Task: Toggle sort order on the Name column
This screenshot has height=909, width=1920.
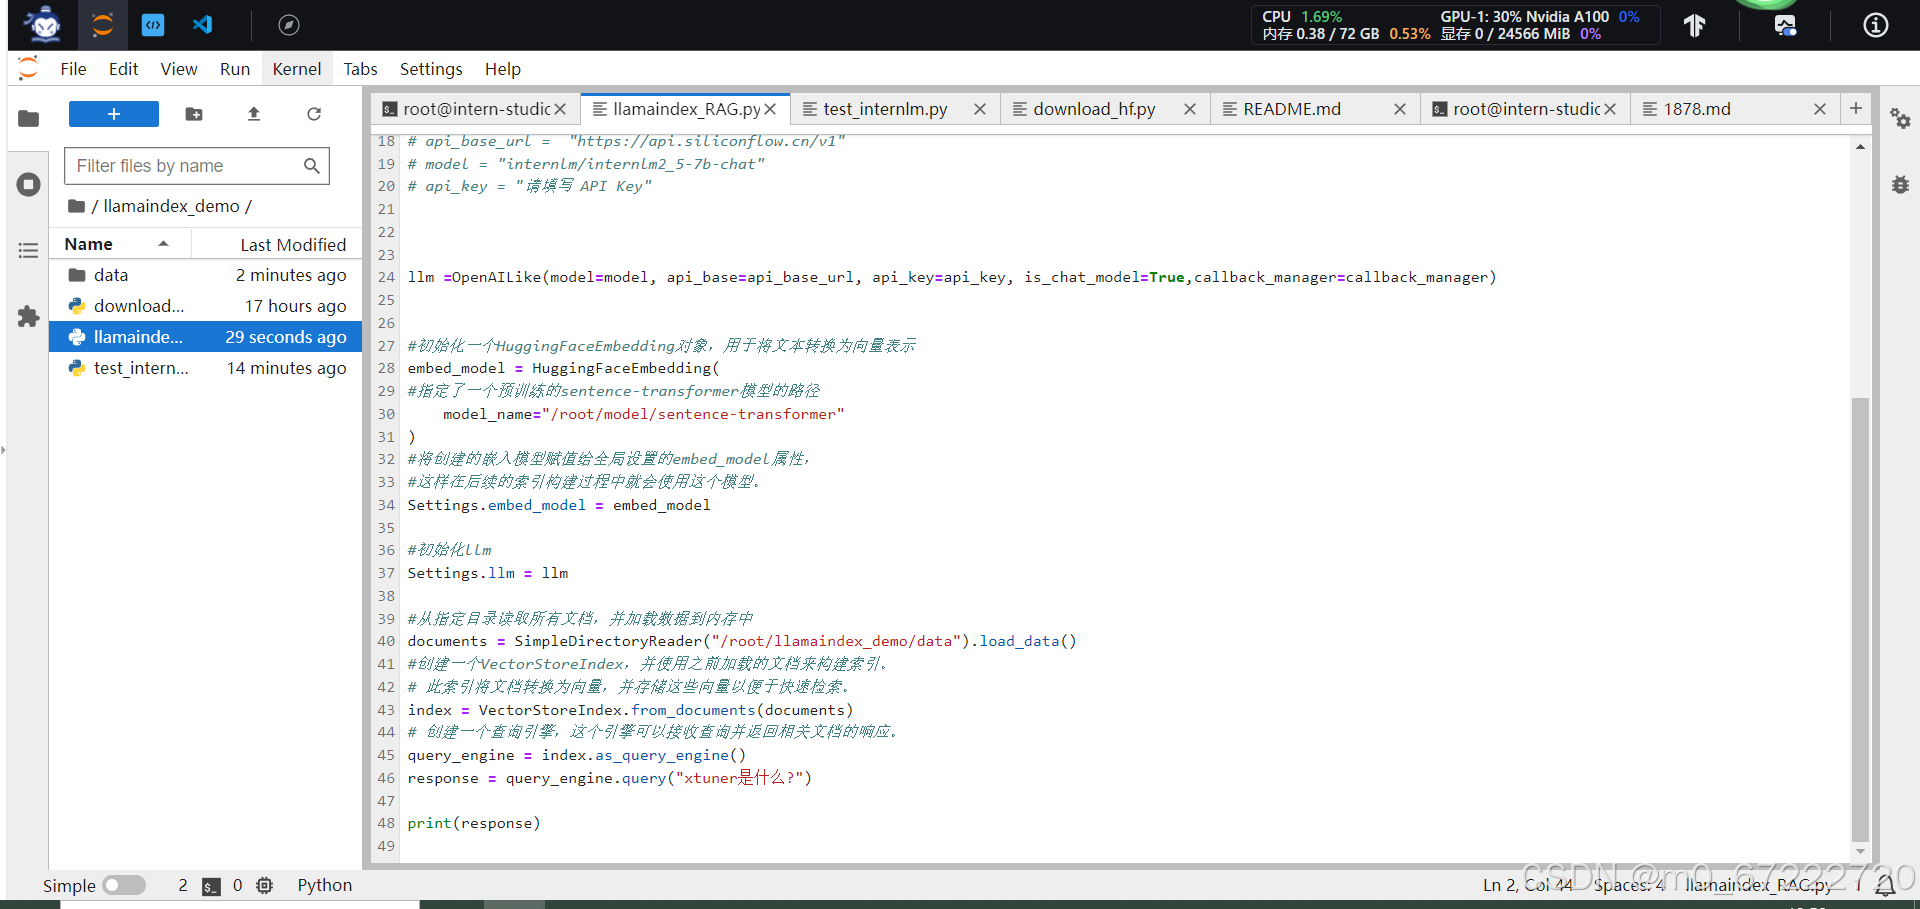Action: [x=88, y=243]
